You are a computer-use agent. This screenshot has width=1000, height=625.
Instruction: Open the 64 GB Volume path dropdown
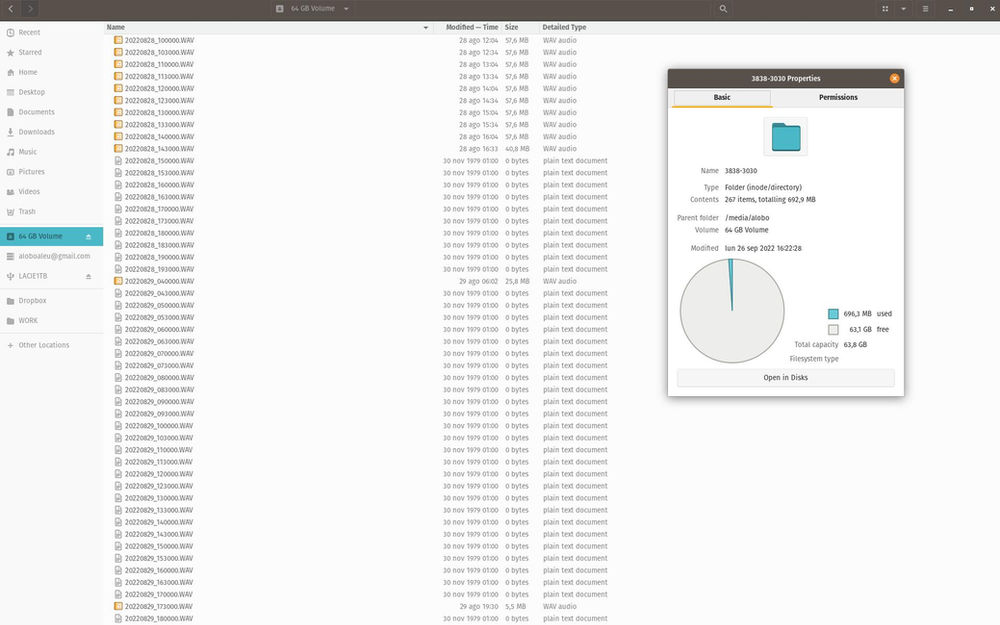(x=345, y=8)
